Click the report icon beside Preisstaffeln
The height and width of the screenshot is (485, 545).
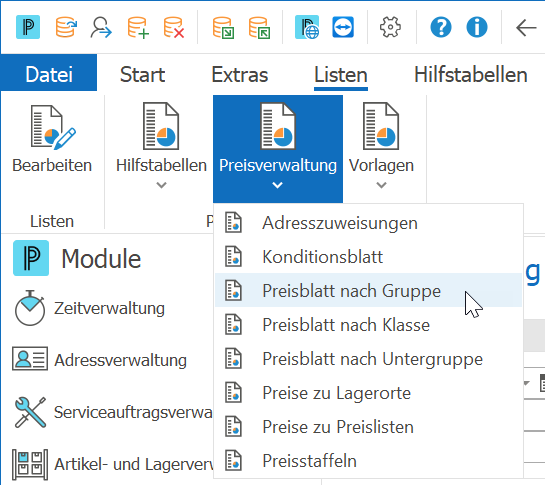(233, 461)
